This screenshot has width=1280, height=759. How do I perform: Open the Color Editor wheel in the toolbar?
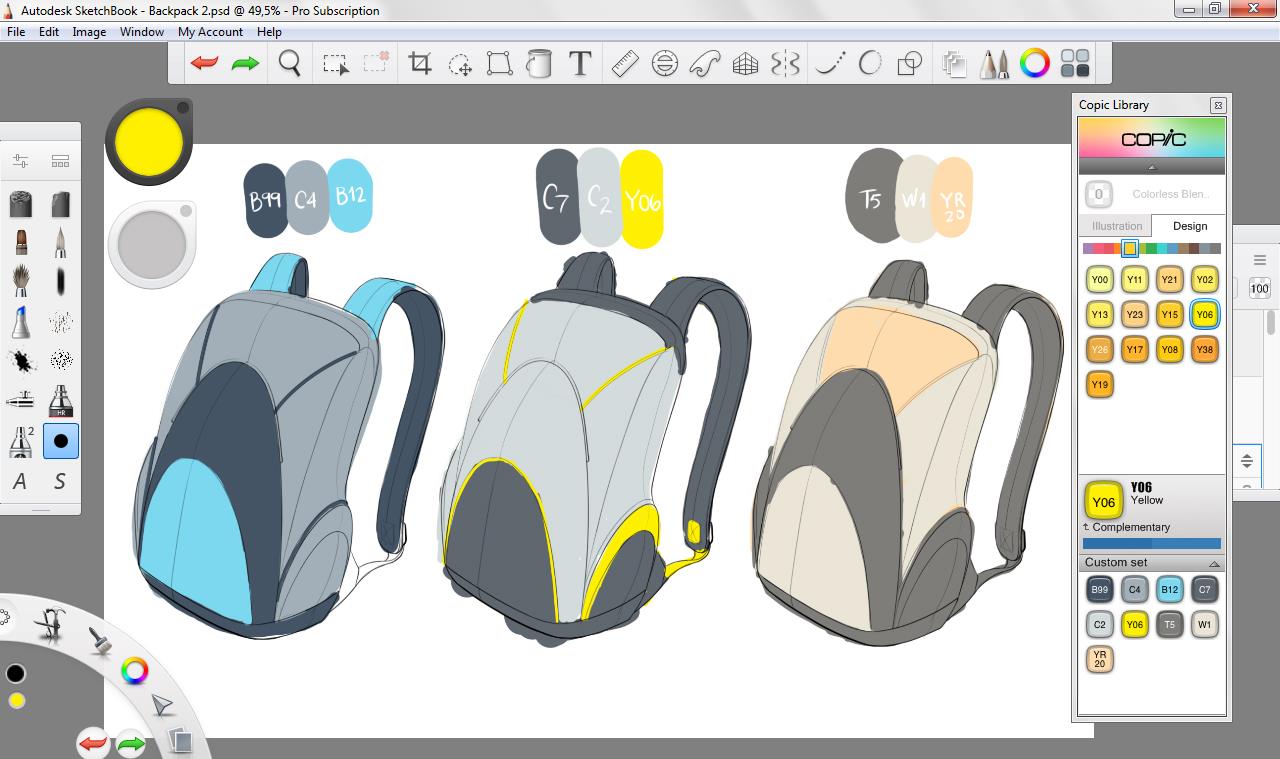click(x=1035, y=64)
